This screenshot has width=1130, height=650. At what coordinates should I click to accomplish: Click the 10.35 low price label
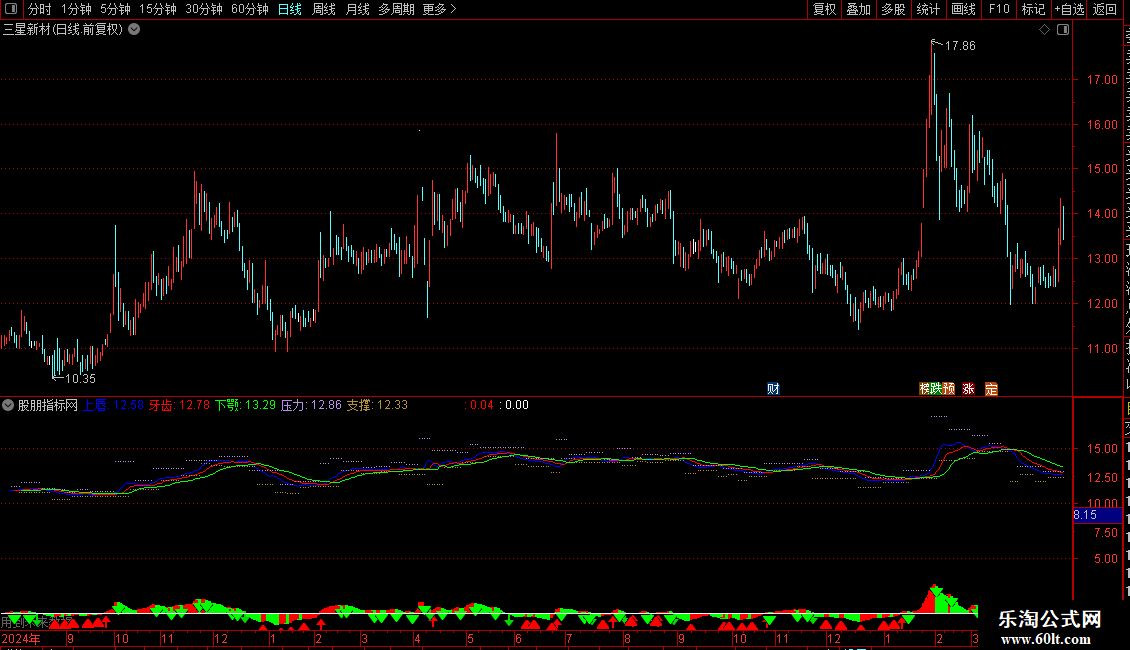coord(80,379)
